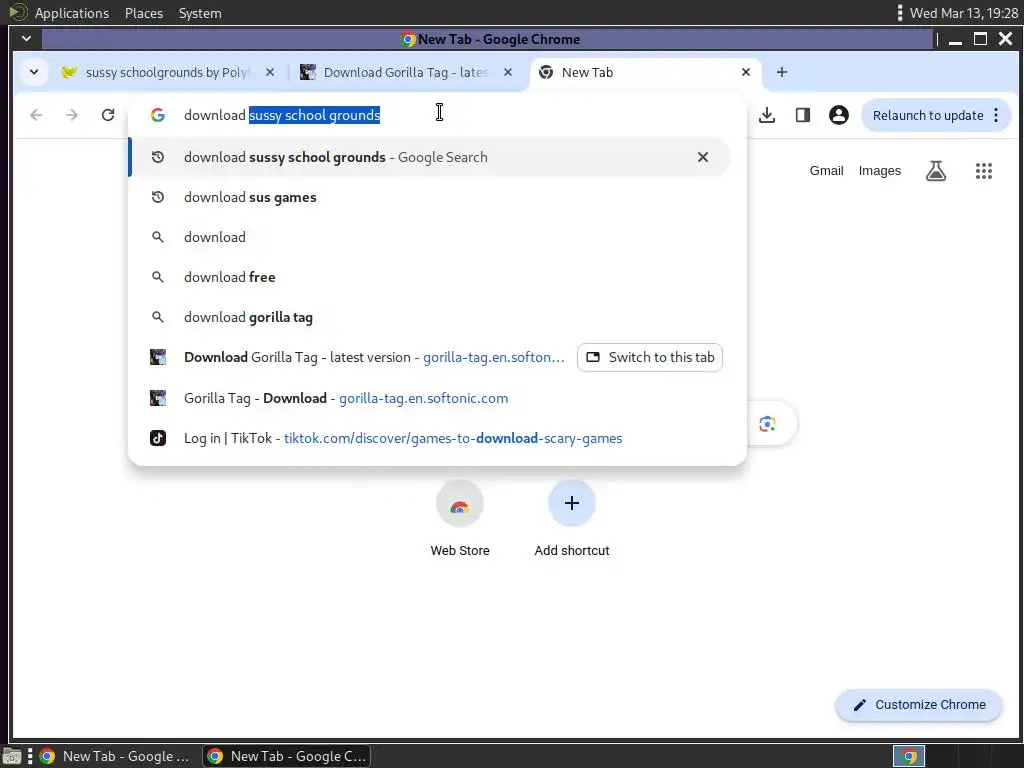Select 'download free' suggestion
1024x768 pixels.
coord(430,277)
